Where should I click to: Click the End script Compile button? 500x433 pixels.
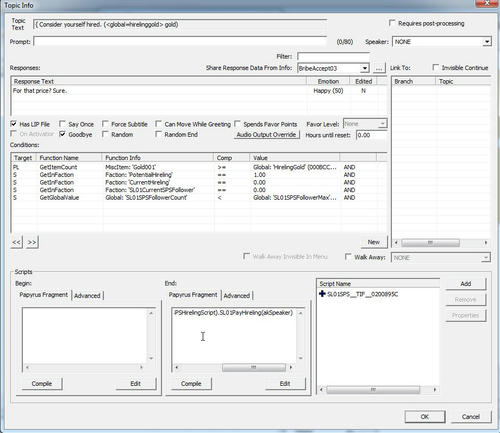tap(191, 384)
